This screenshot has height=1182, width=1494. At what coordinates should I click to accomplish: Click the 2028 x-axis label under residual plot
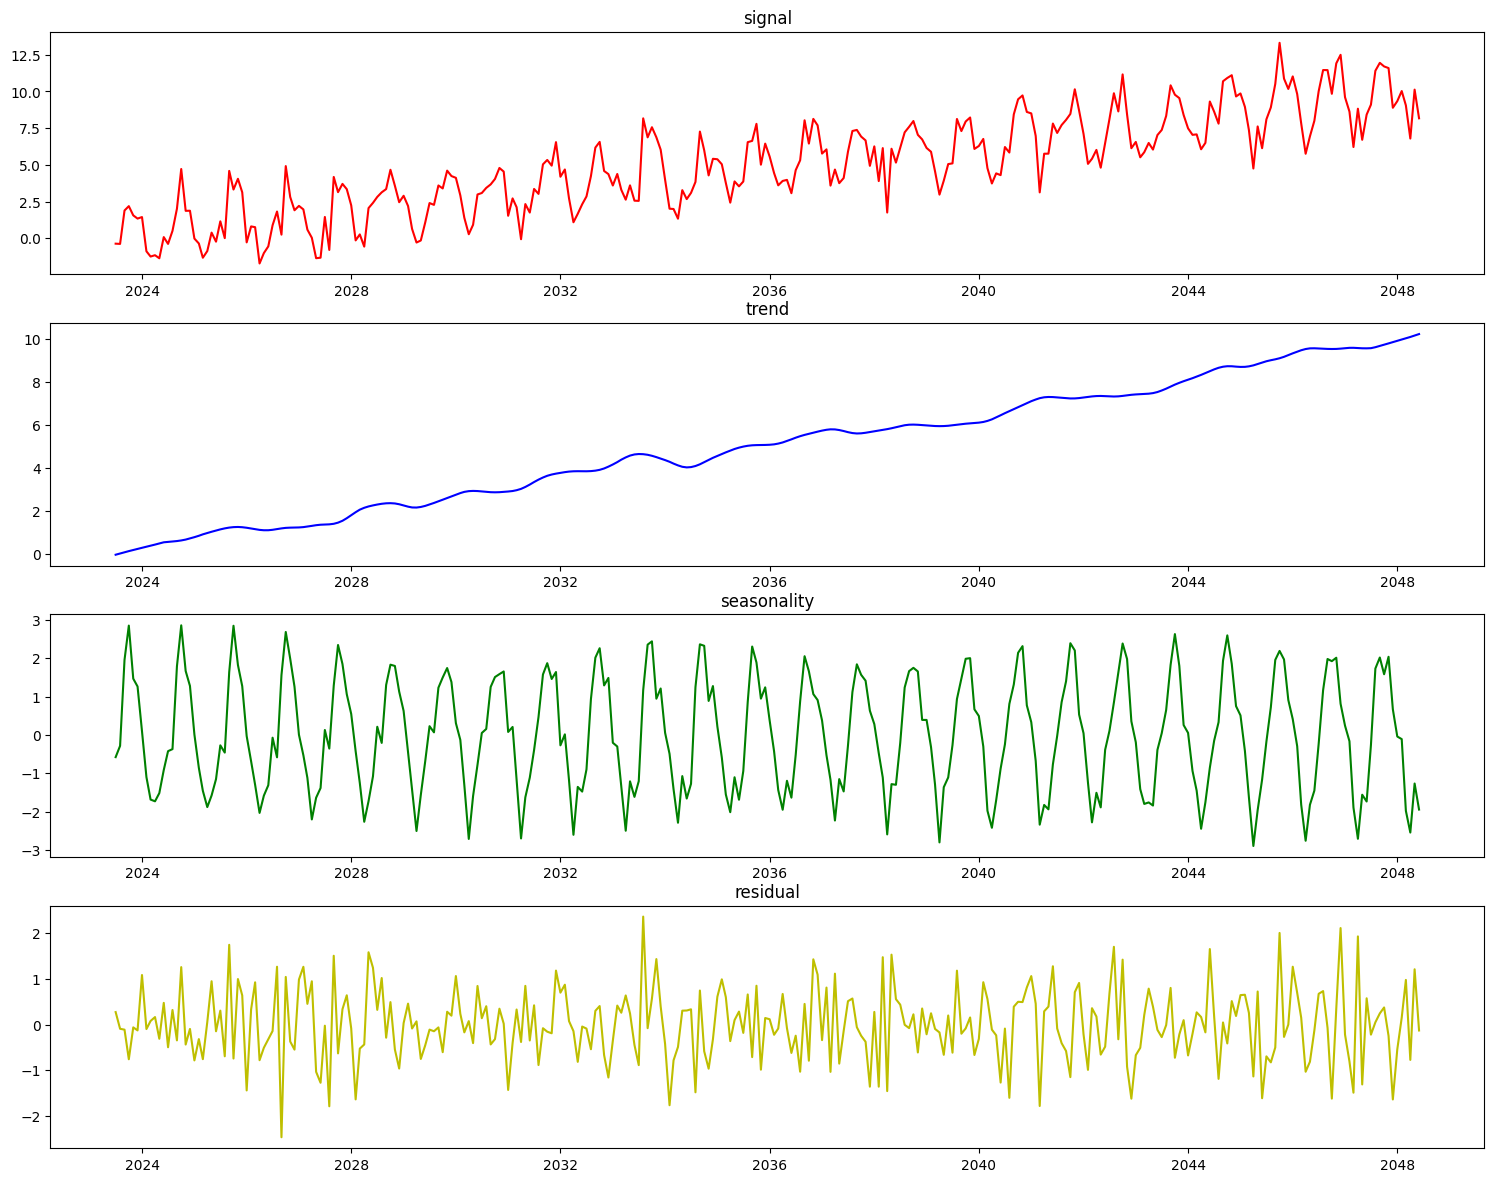[x=351, y=1164]
